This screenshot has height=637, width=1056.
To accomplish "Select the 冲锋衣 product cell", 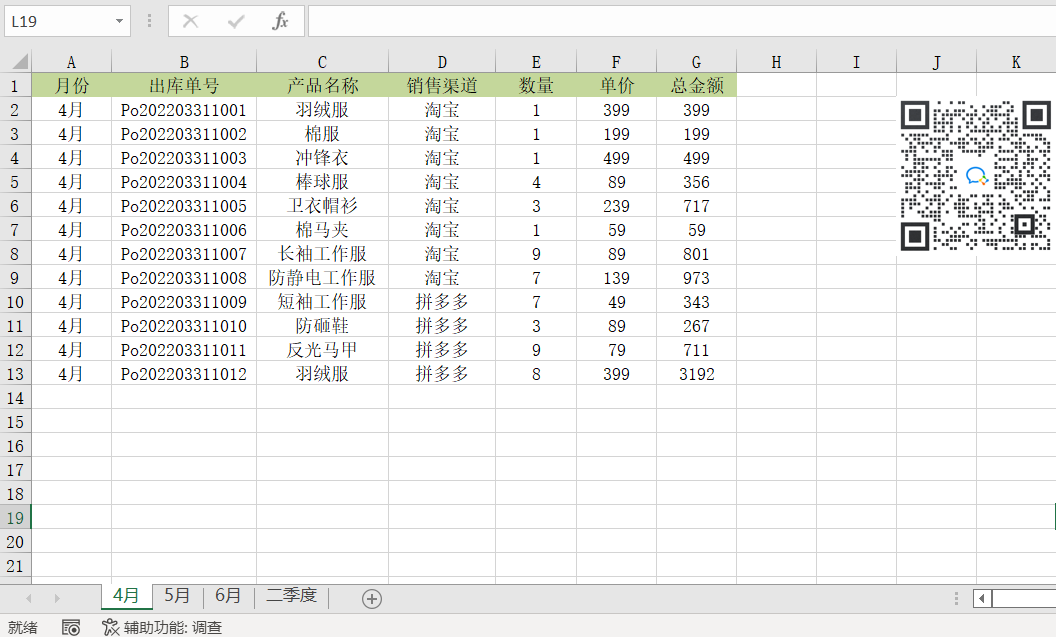I will point(323,158).
